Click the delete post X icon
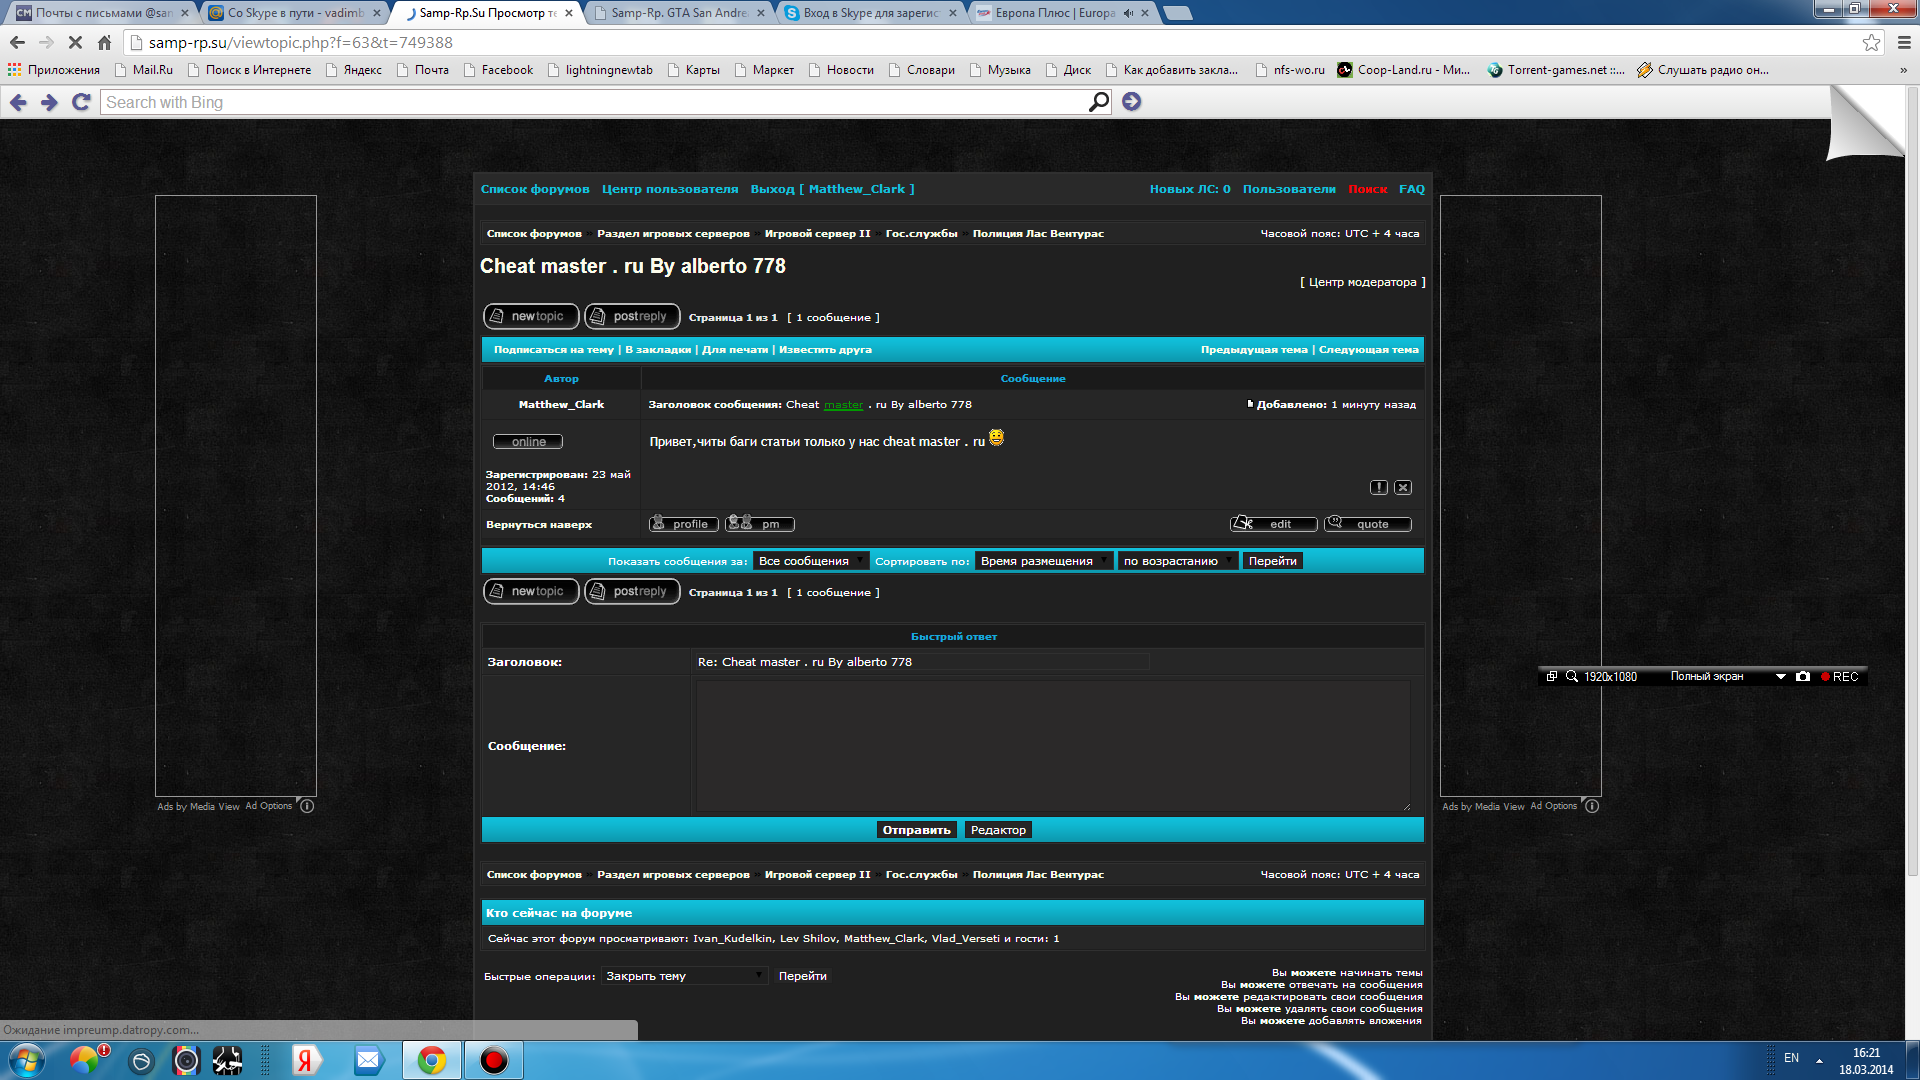The height and width of the screenshot is (1080, 1920). click(x=1403, y=488)
